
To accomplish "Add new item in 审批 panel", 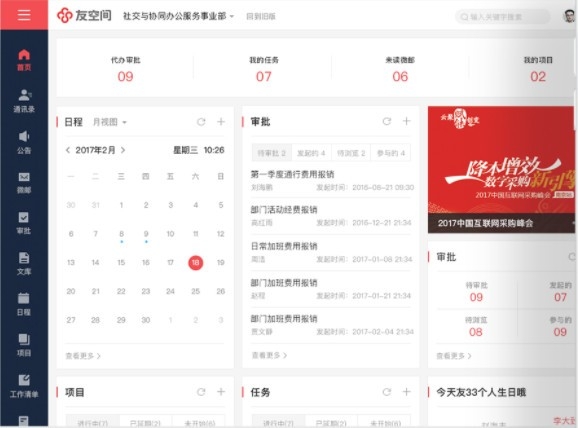I will click(406, 121).
